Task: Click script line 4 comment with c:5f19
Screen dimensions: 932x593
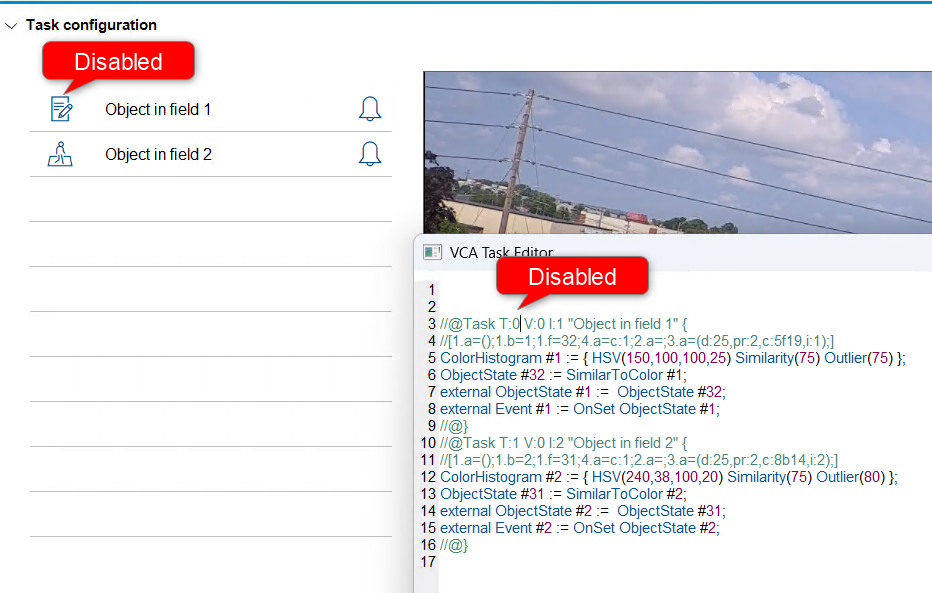Action: 637,341
